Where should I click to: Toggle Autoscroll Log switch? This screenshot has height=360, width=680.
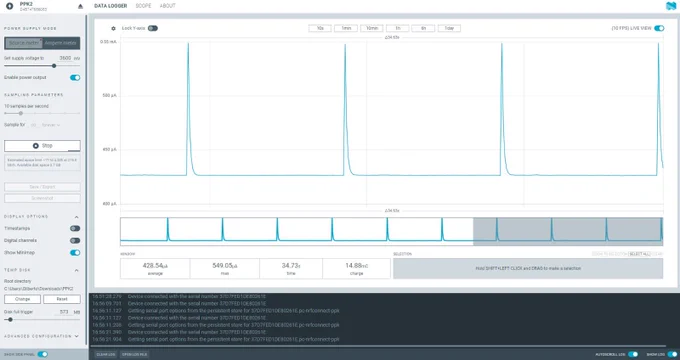pyautogui.click(x=633, y=354)
